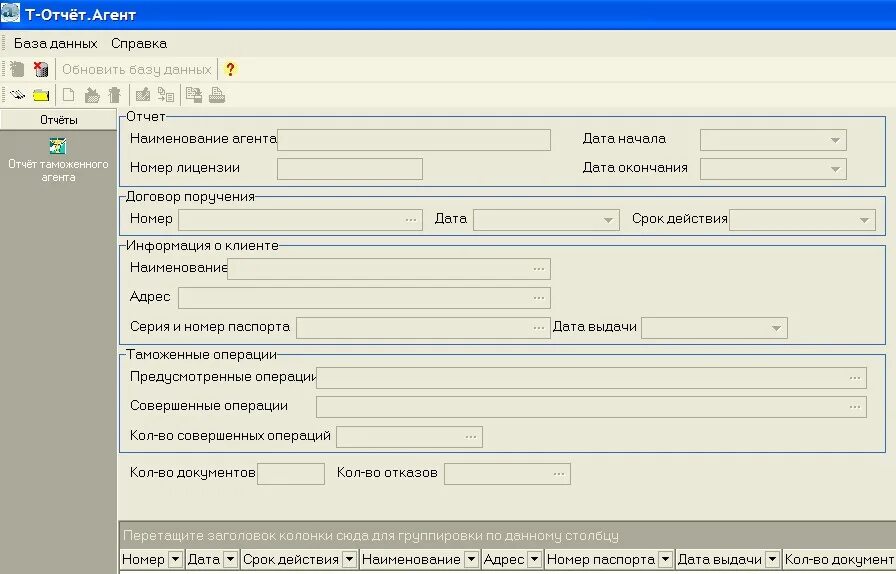
Task: Click the yellow folder toolbar icon
Action: [x=41, y=95]
